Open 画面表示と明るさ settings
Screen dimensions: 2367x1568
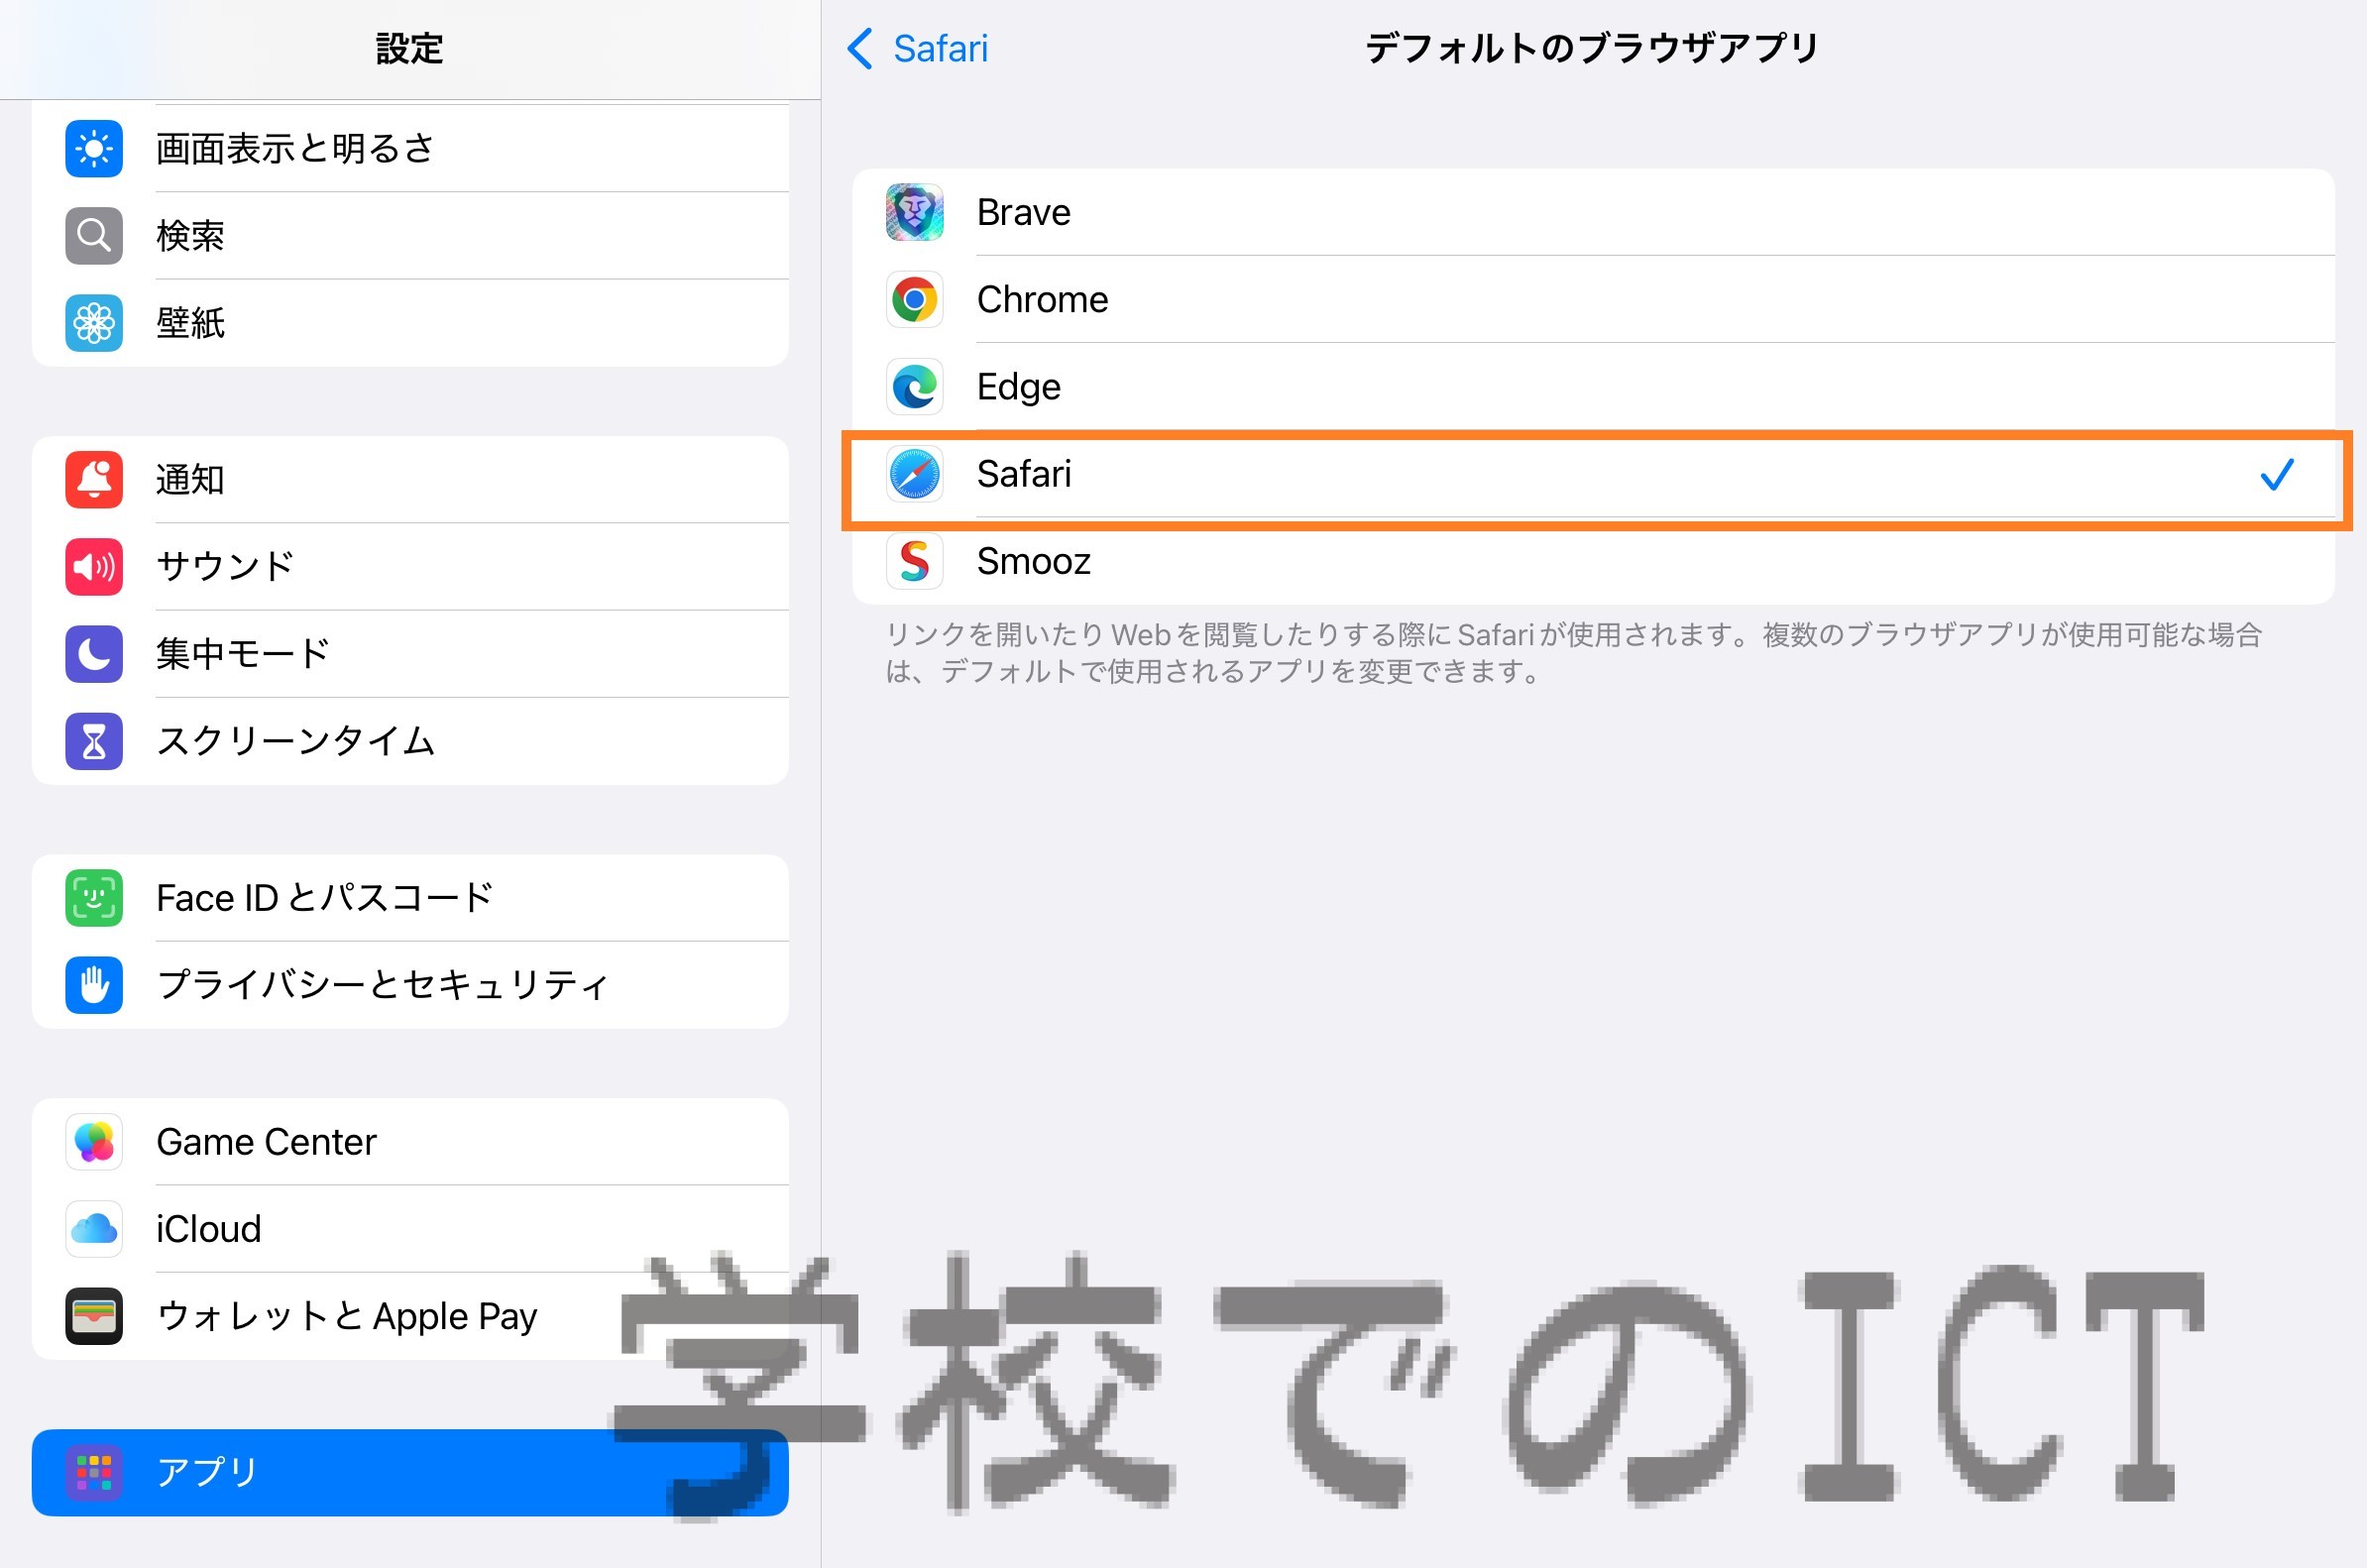tap(410, 149)
